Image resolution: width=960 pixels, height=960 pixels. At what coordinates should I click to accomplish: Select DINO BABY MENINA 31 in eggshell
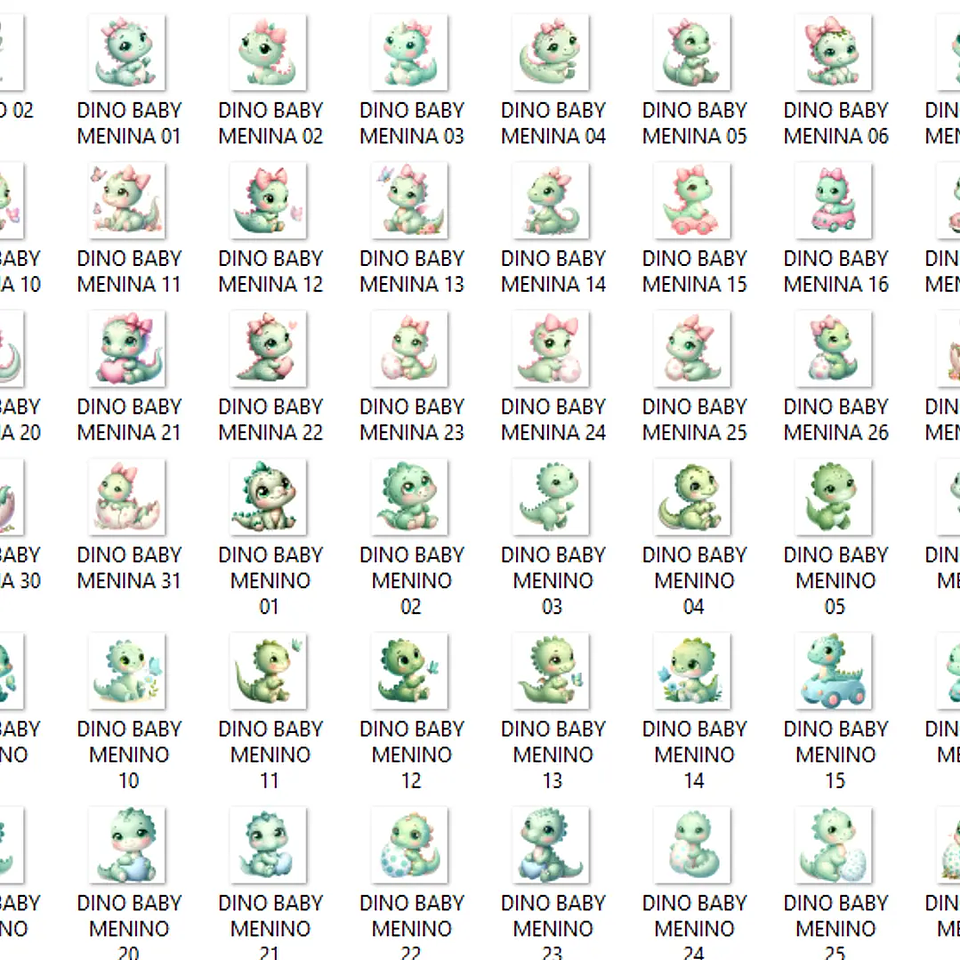(129, 497)
